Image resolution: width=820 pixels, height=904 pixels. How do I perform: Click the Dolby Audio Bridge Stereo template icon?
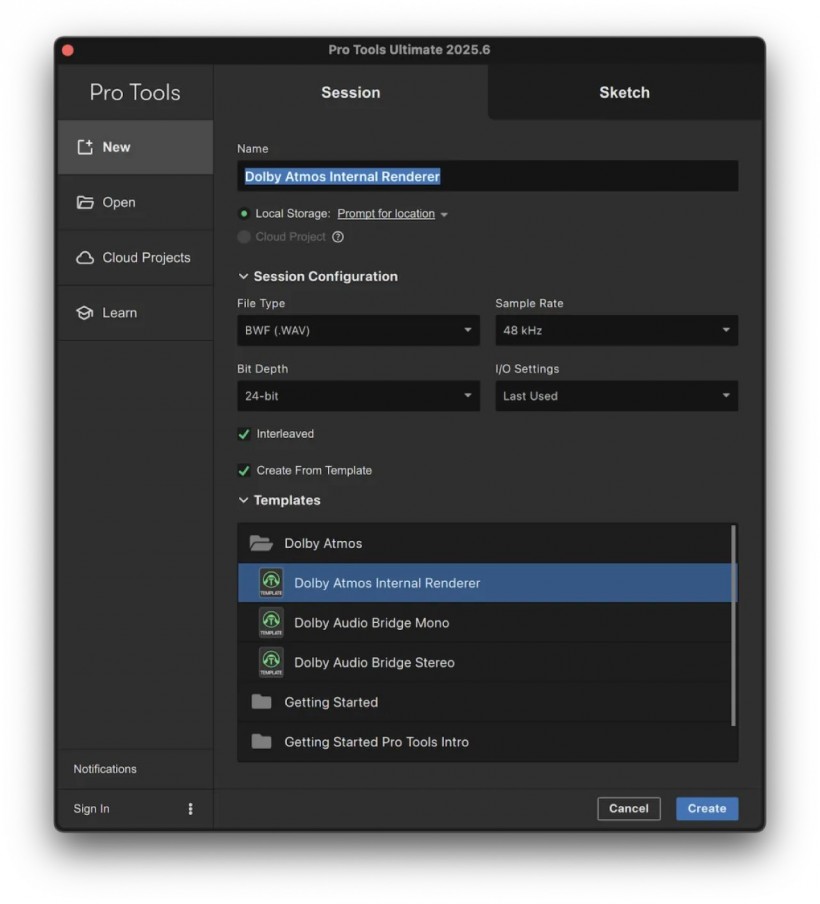pos(271,662)
